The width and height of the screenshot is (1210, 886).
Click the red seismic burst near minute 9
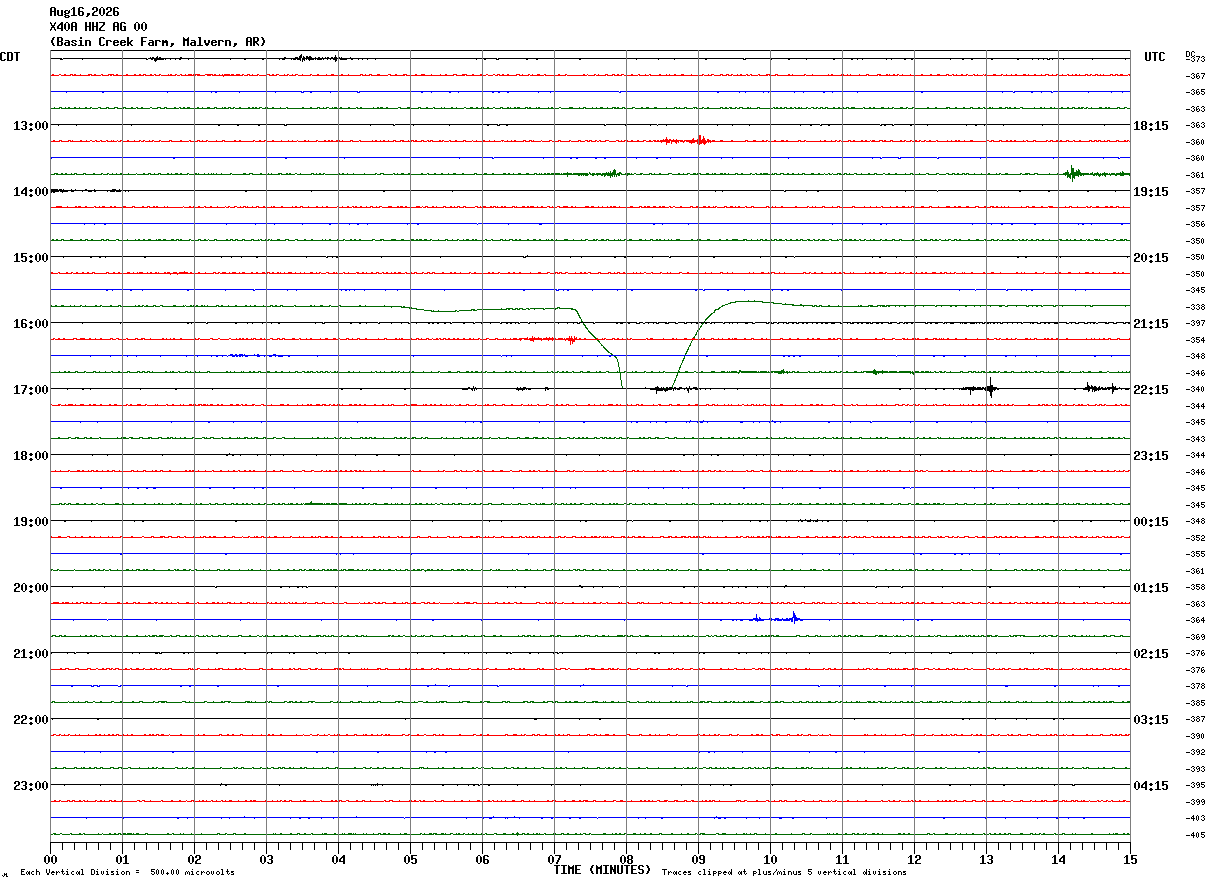pos(688,141)
